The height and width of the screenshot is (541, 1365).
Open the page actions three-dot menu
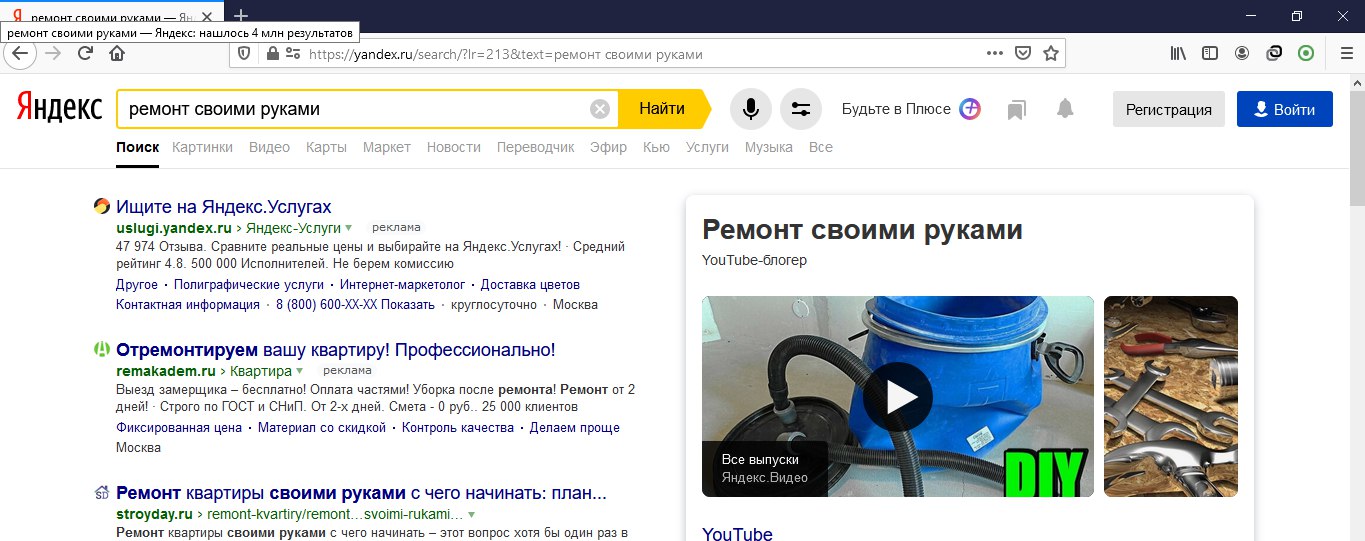pyautogui.click(x=994, y=53)
